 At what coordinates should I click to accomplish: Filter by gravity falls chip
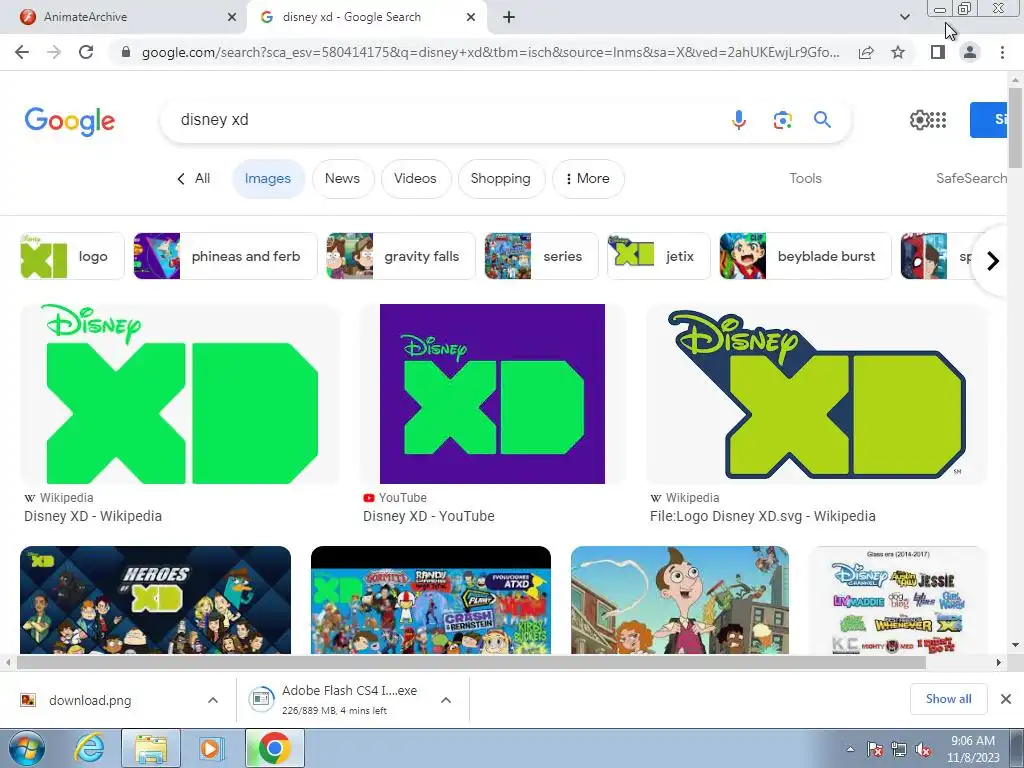(401, 256)
